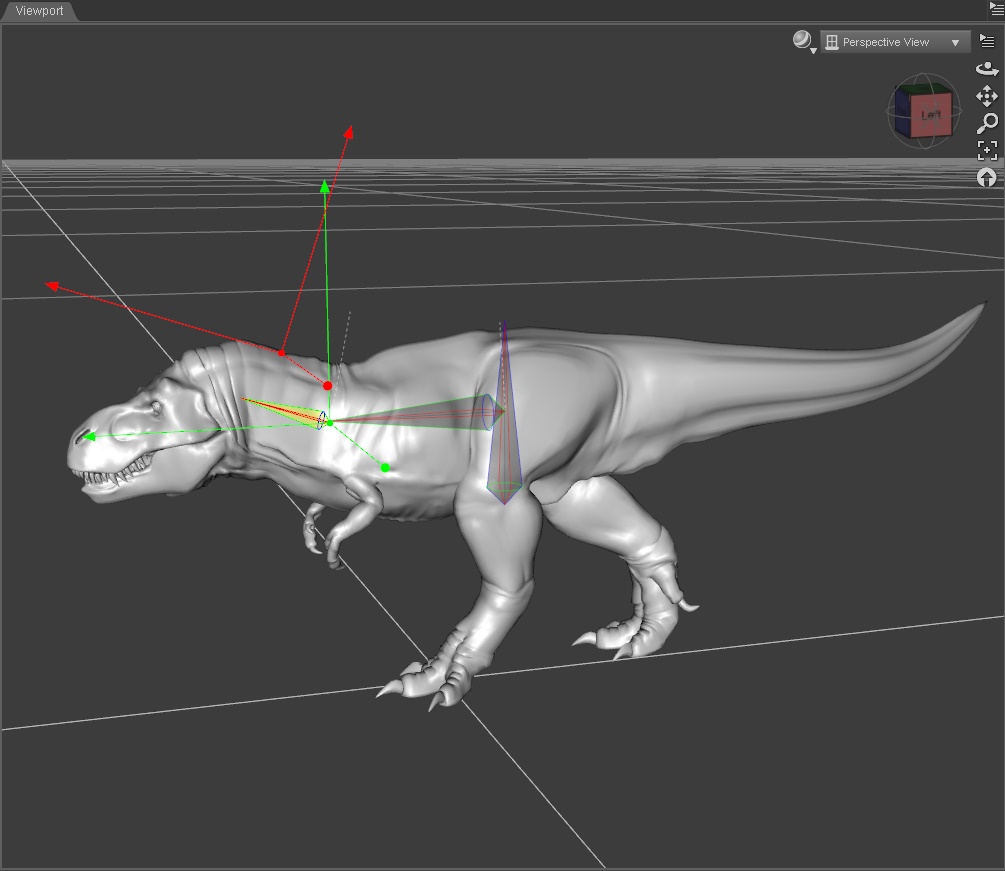Select the Pan camera tool

click(x=987, y=96)
